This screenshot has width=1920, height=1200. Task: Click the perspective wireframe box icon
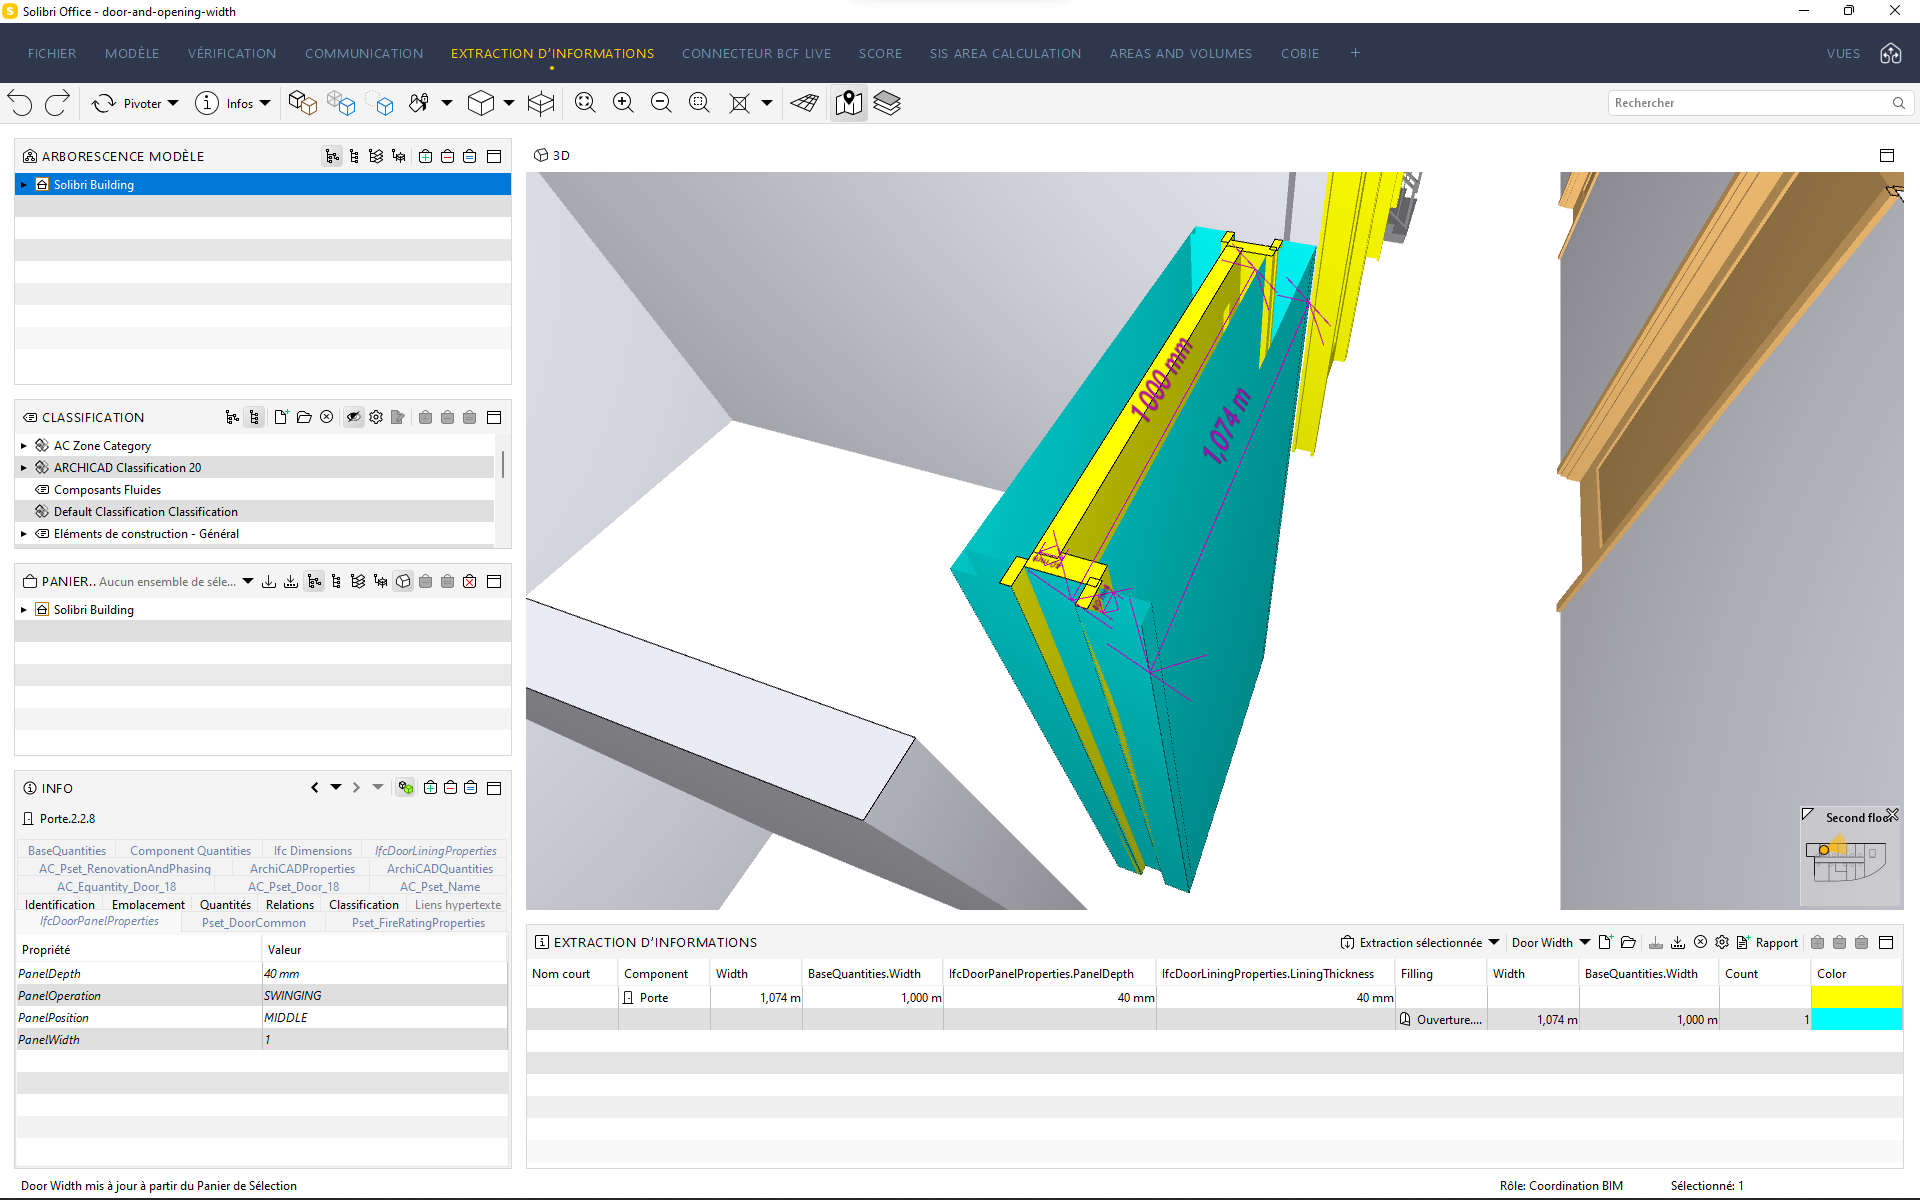point(541,103)
